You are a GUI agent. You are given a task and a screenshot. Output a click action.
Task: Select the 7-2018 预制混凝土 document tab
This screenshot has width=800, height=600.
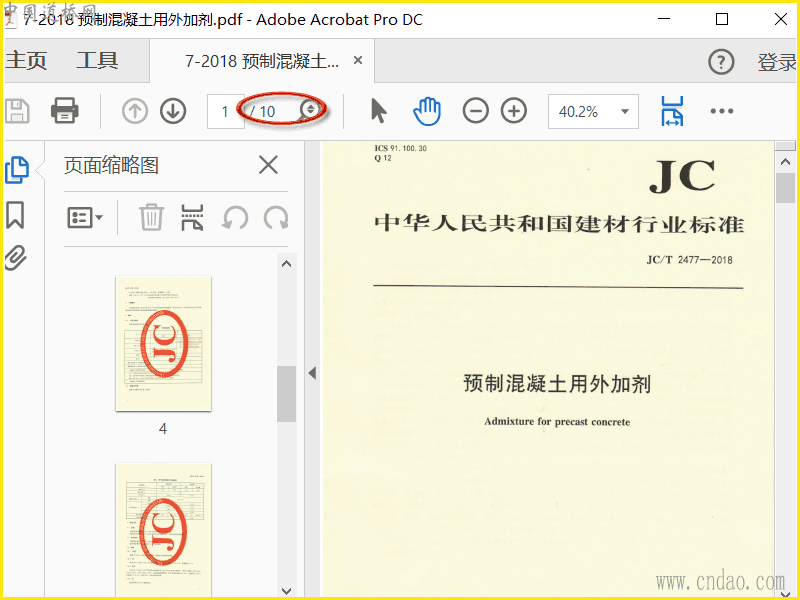[262, 61]
